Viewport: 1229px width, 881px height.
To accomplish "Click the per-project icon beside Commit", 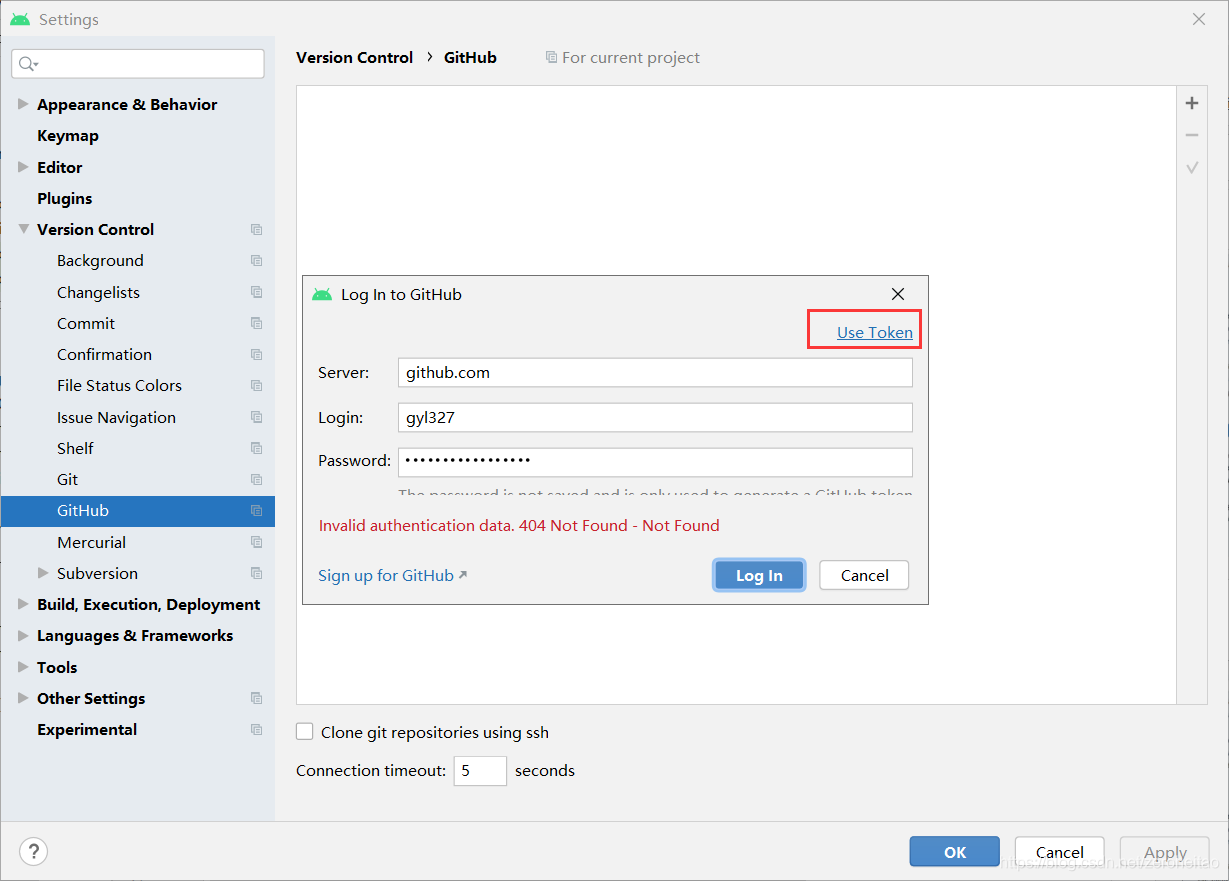I will (256, 323).
